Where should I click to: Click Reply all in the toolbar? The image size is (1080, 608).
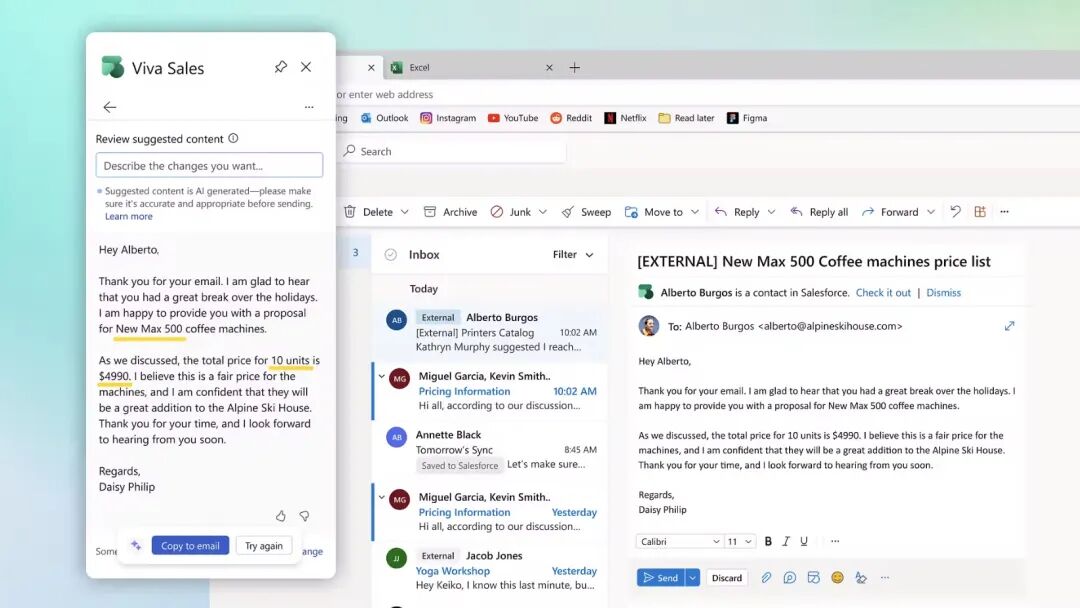(x=819, y=211)
